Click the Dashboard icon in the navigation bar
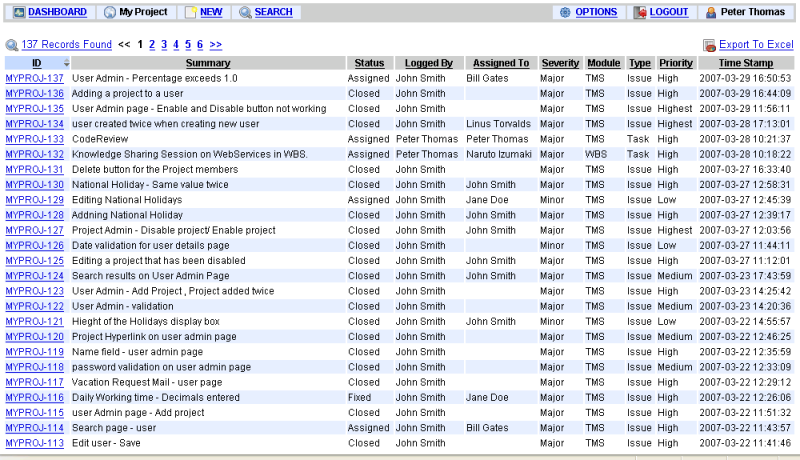 [19, 12]
